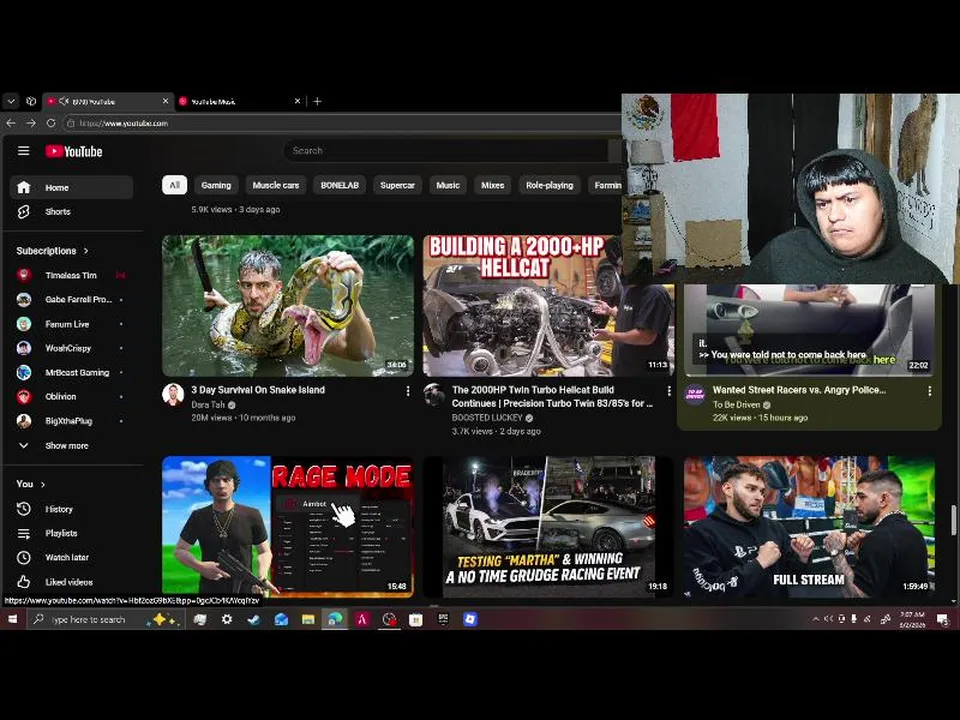
Task: Select the Muscle cars filter chip
Action: coord(276,185)
